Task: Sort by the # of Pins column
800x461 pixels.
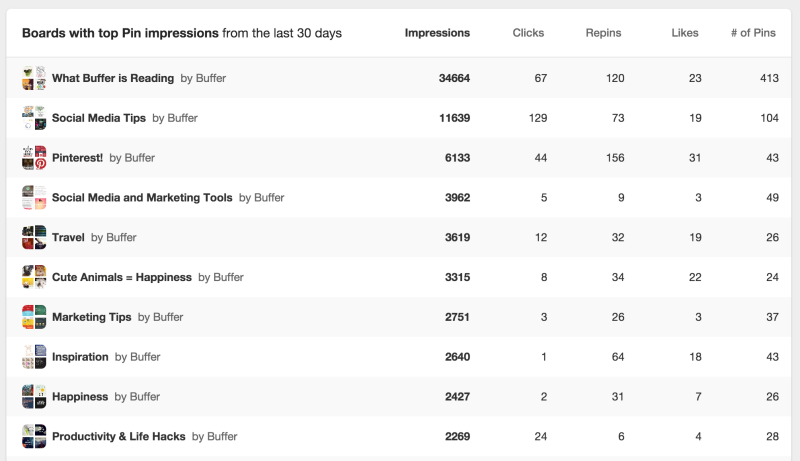Action: pyautogui.click(x=753, y=33)
